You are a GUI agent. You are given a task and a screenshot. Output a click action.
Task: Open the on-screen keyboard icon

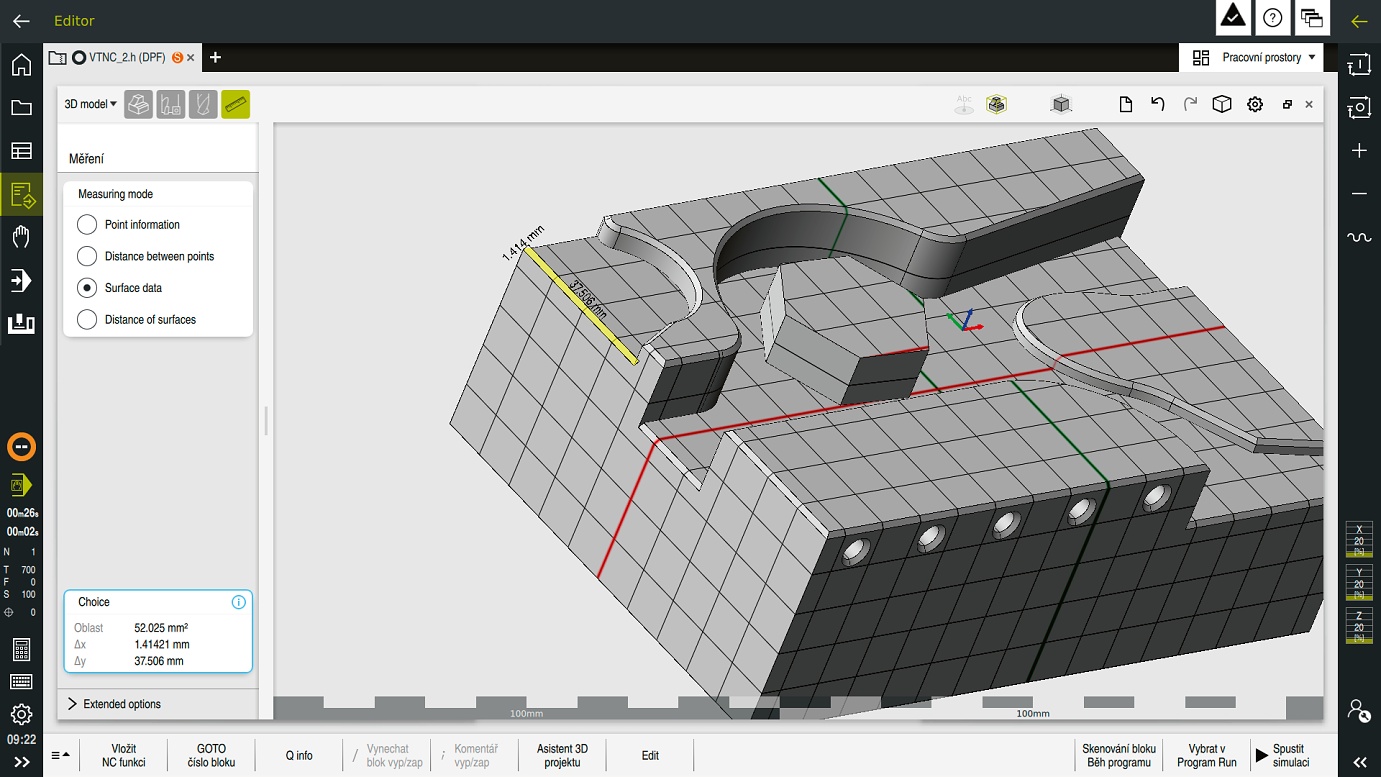[21, 682]
